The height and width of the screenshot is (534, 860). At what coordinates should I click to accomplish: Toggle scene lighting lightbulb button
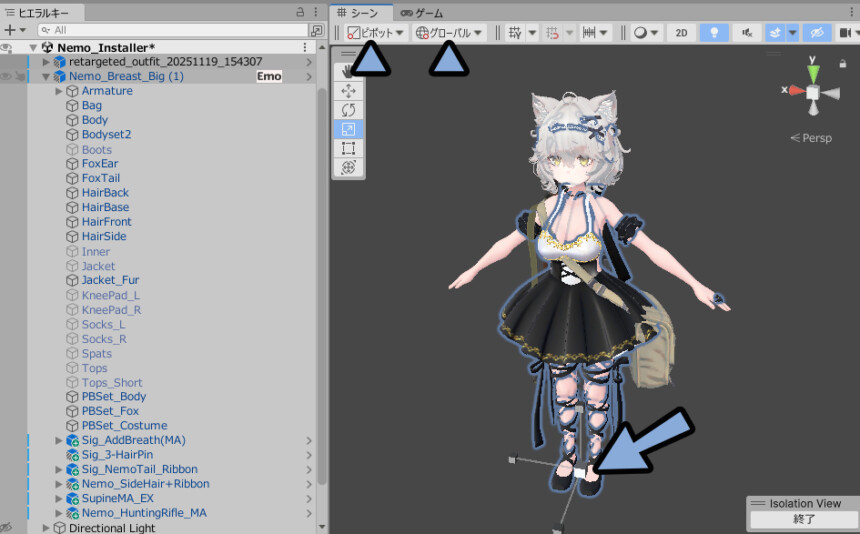tap(713, 33)
